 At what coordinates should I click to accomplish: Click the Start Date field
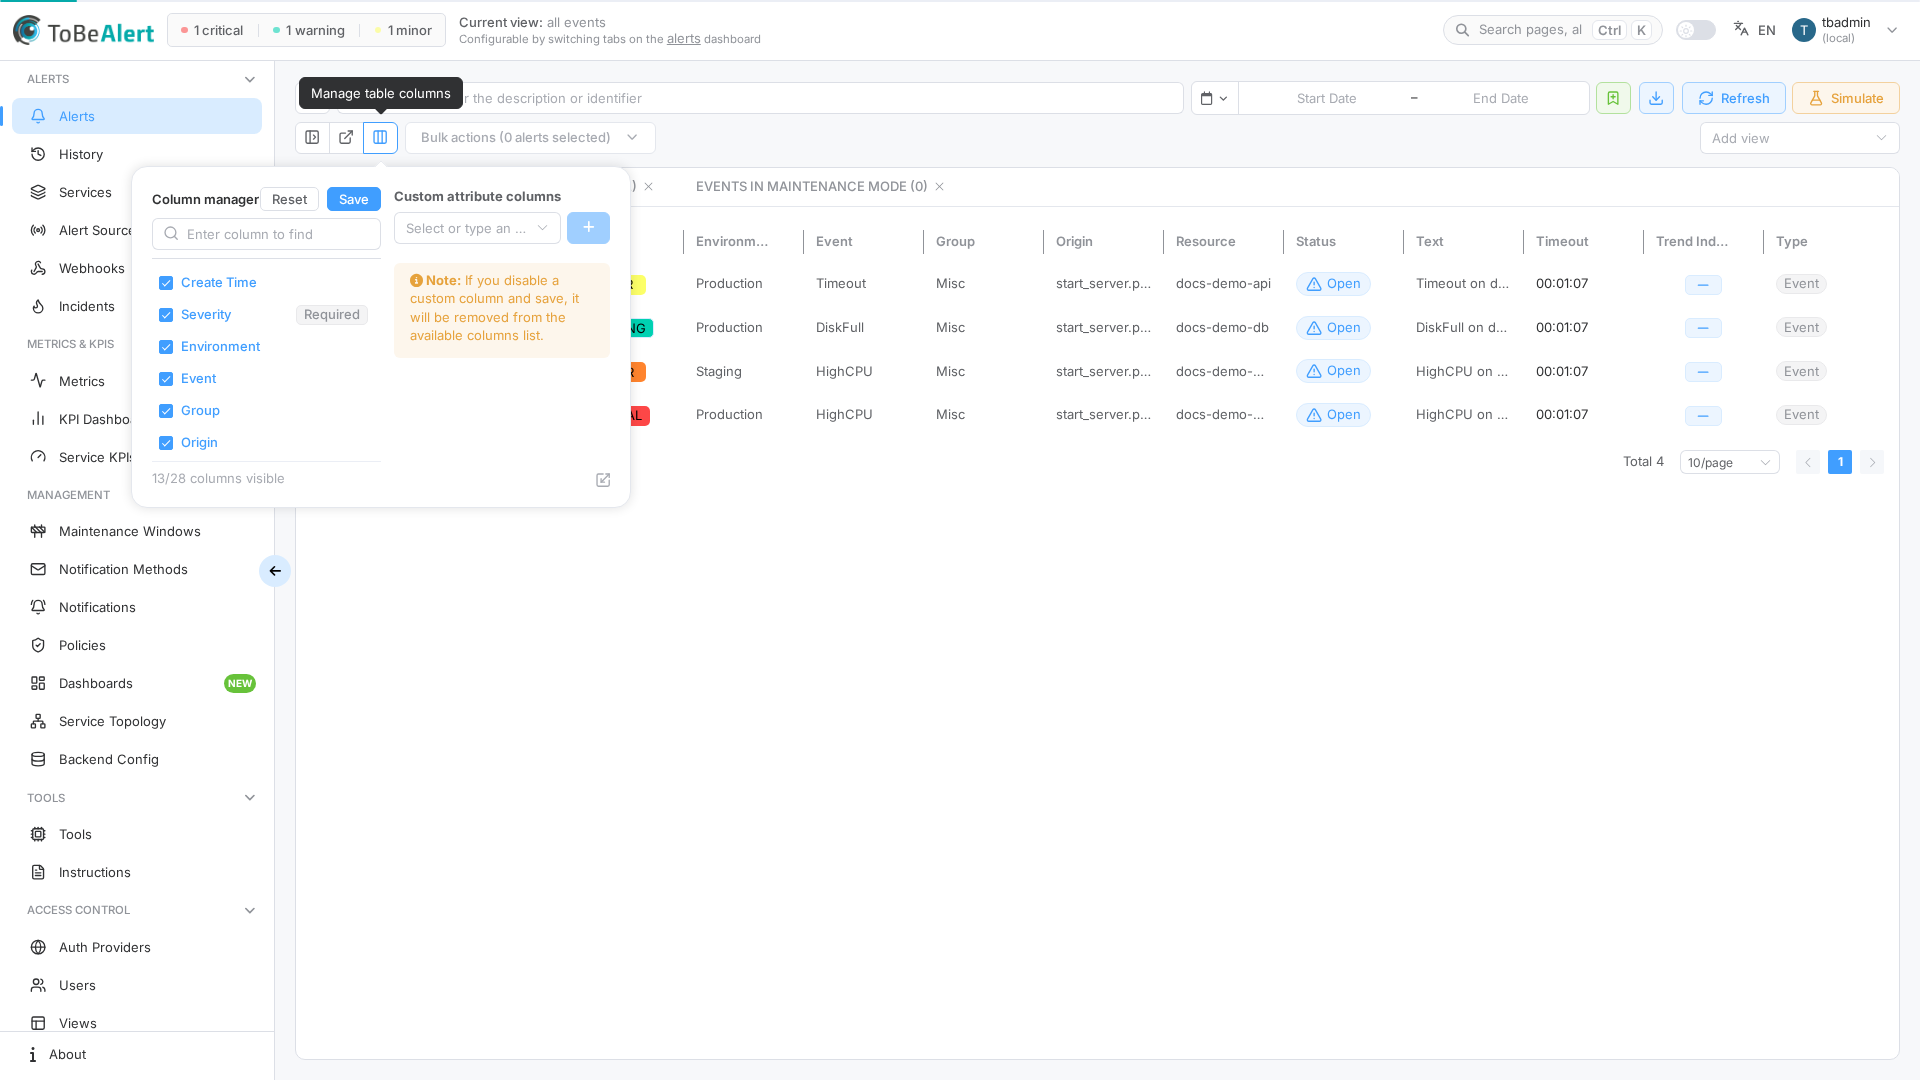click(x=1326, y=98)
